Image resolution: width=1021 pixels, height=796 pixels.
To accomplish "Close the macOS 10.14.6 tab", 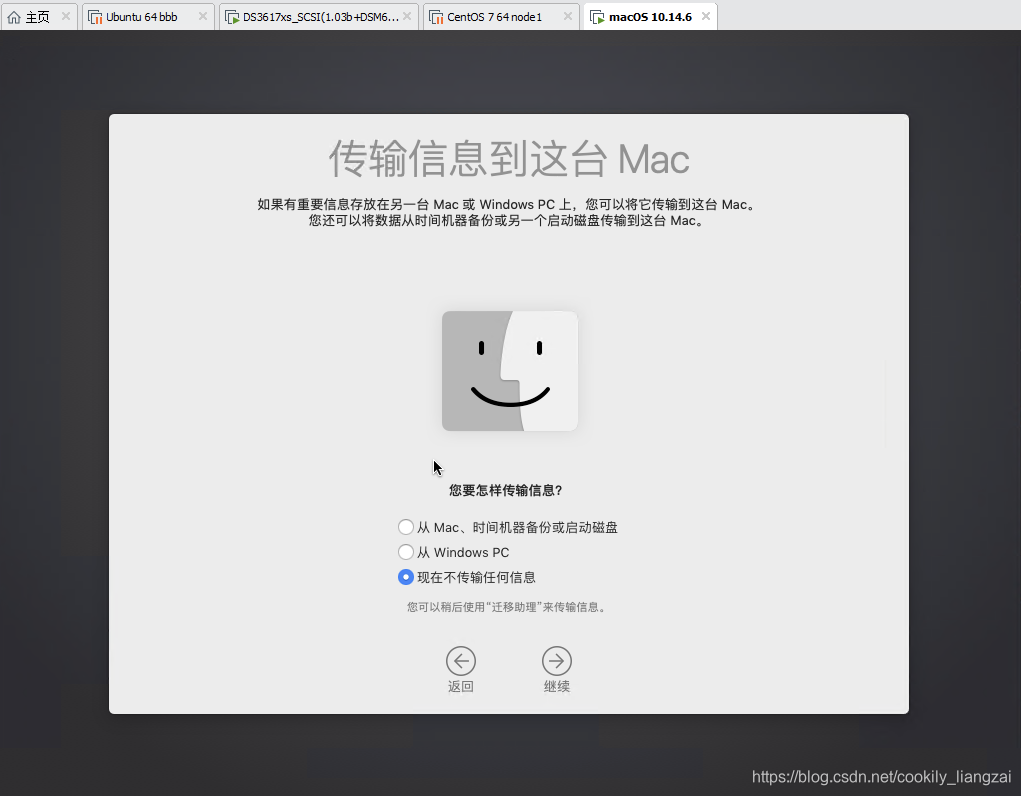I will tap(706, 16).
